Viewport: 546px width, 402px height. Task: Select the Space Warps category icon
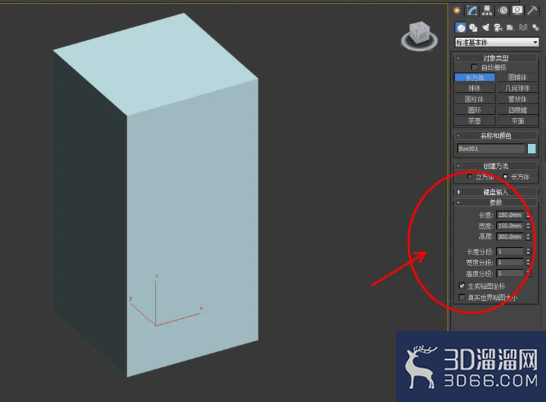[523, 28]
